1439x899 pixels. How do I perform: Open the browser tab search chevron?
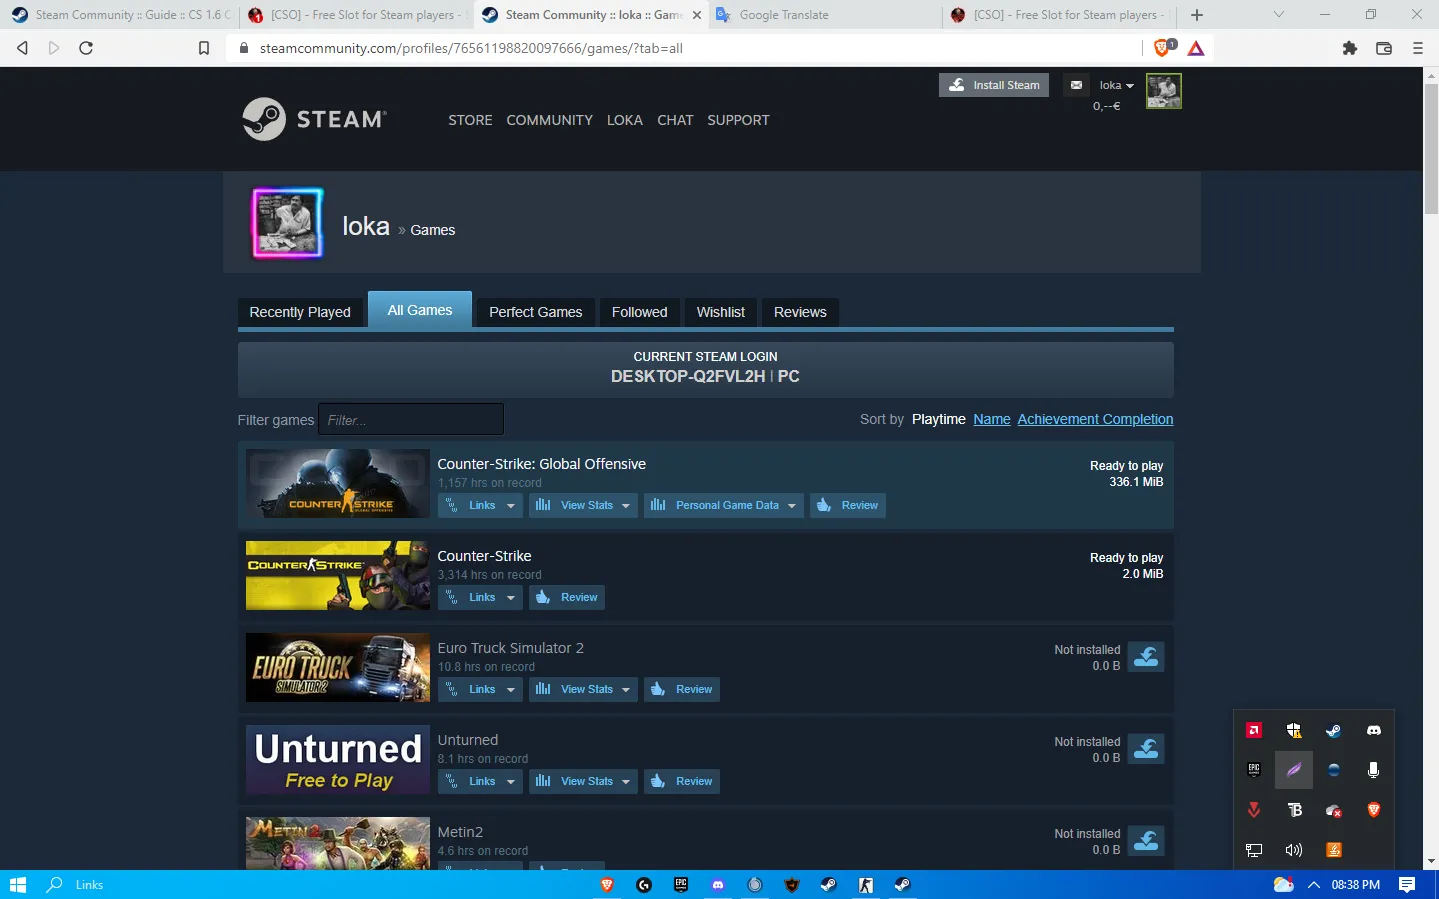pos(1278,15)
